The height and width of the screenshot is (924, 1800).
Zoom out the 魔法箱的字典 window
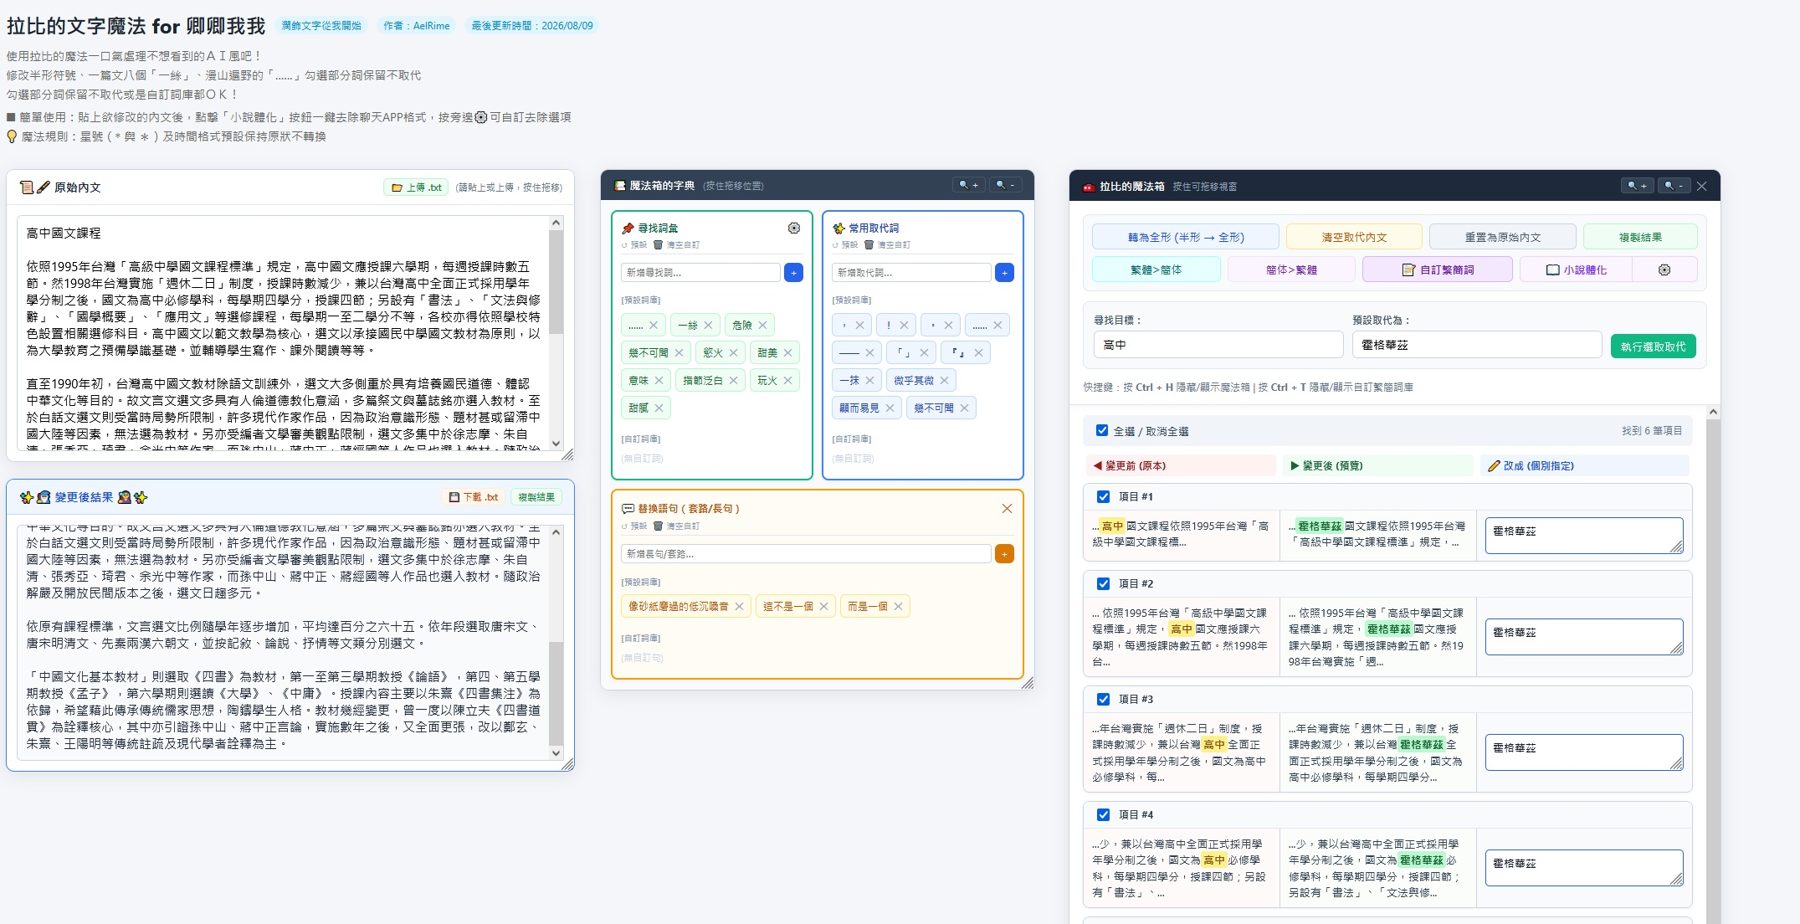click(1004, 186)
